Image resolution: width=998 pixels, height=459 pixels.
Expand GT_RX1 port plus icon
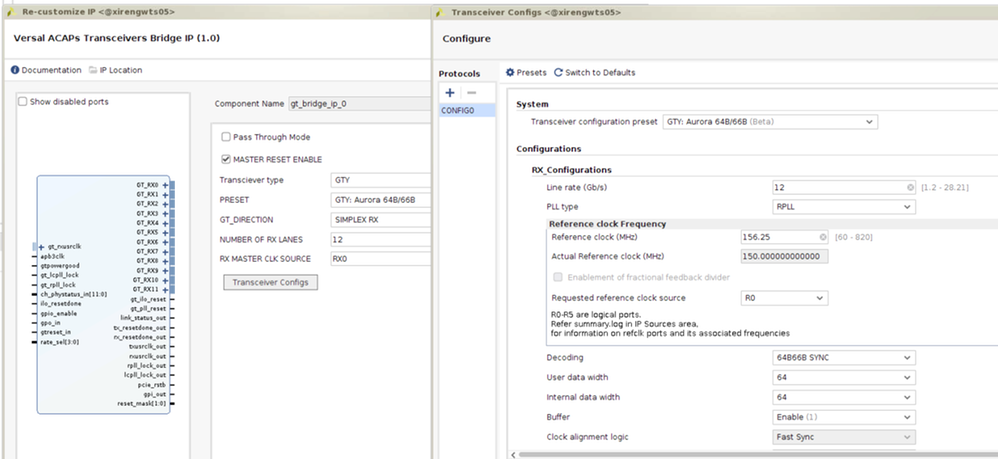point(165,195)
